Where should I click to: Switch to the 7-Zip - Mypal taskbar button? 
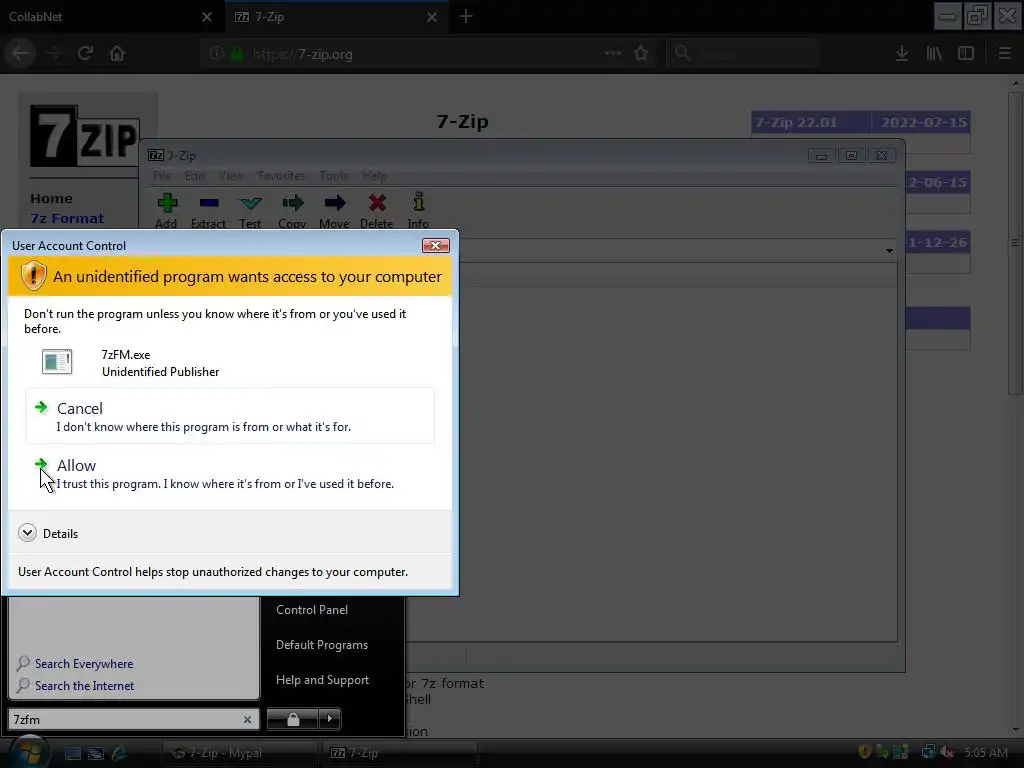239,753
